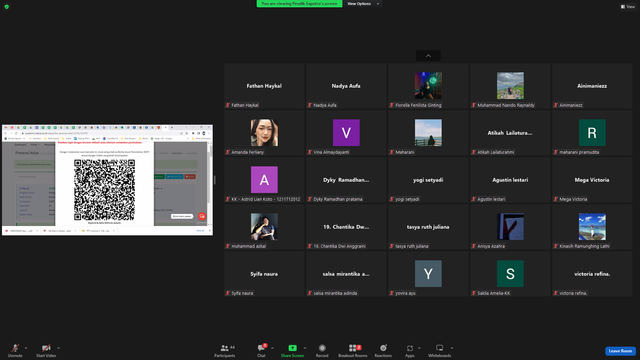Click the green Share Screen icon
The height and width of the screenshot is (360, 640).
pos(293,348)
